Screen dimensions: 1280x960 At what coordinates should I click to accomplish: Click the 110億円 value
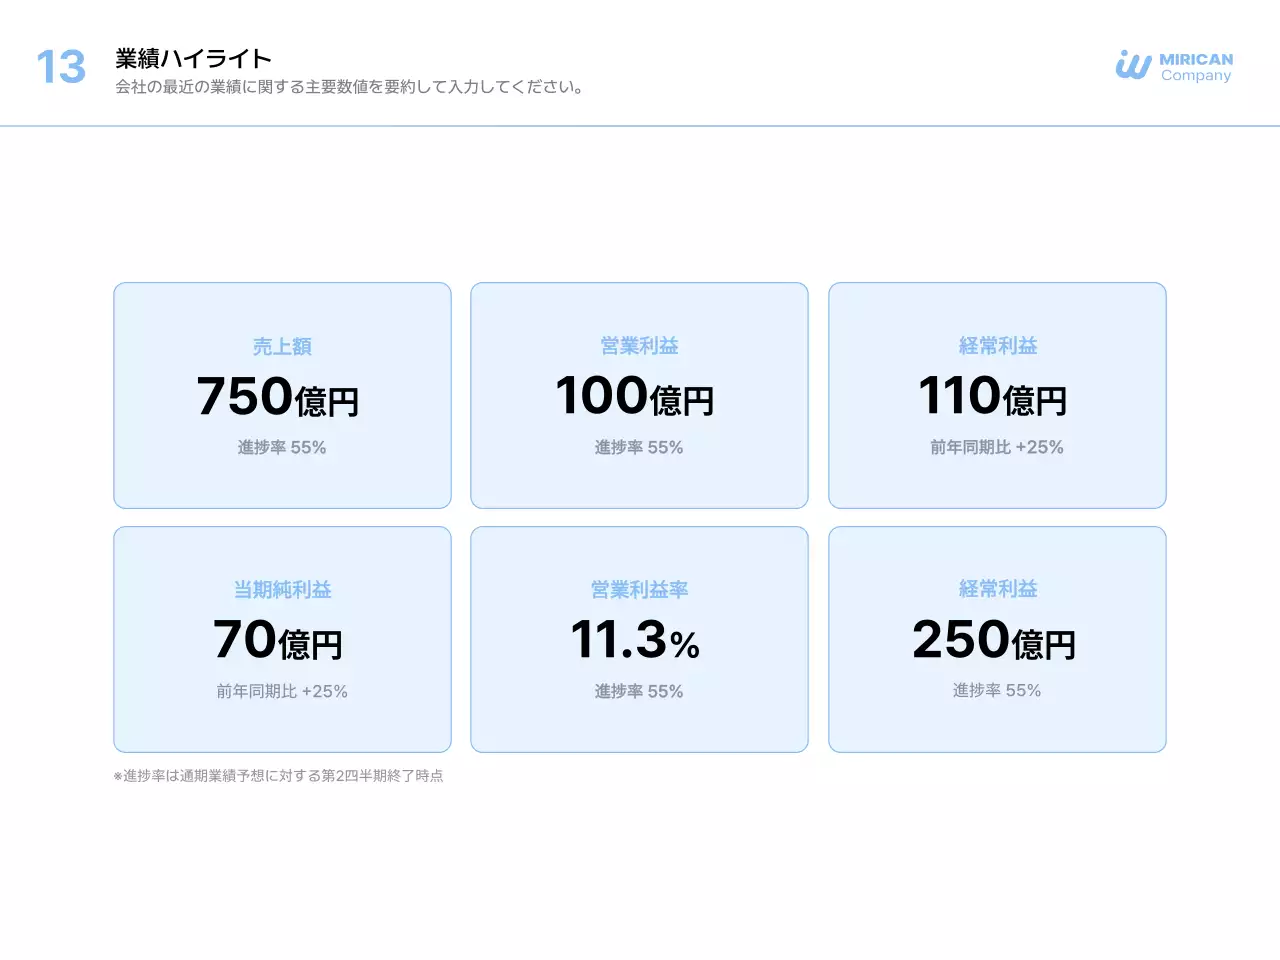[993, 396]
